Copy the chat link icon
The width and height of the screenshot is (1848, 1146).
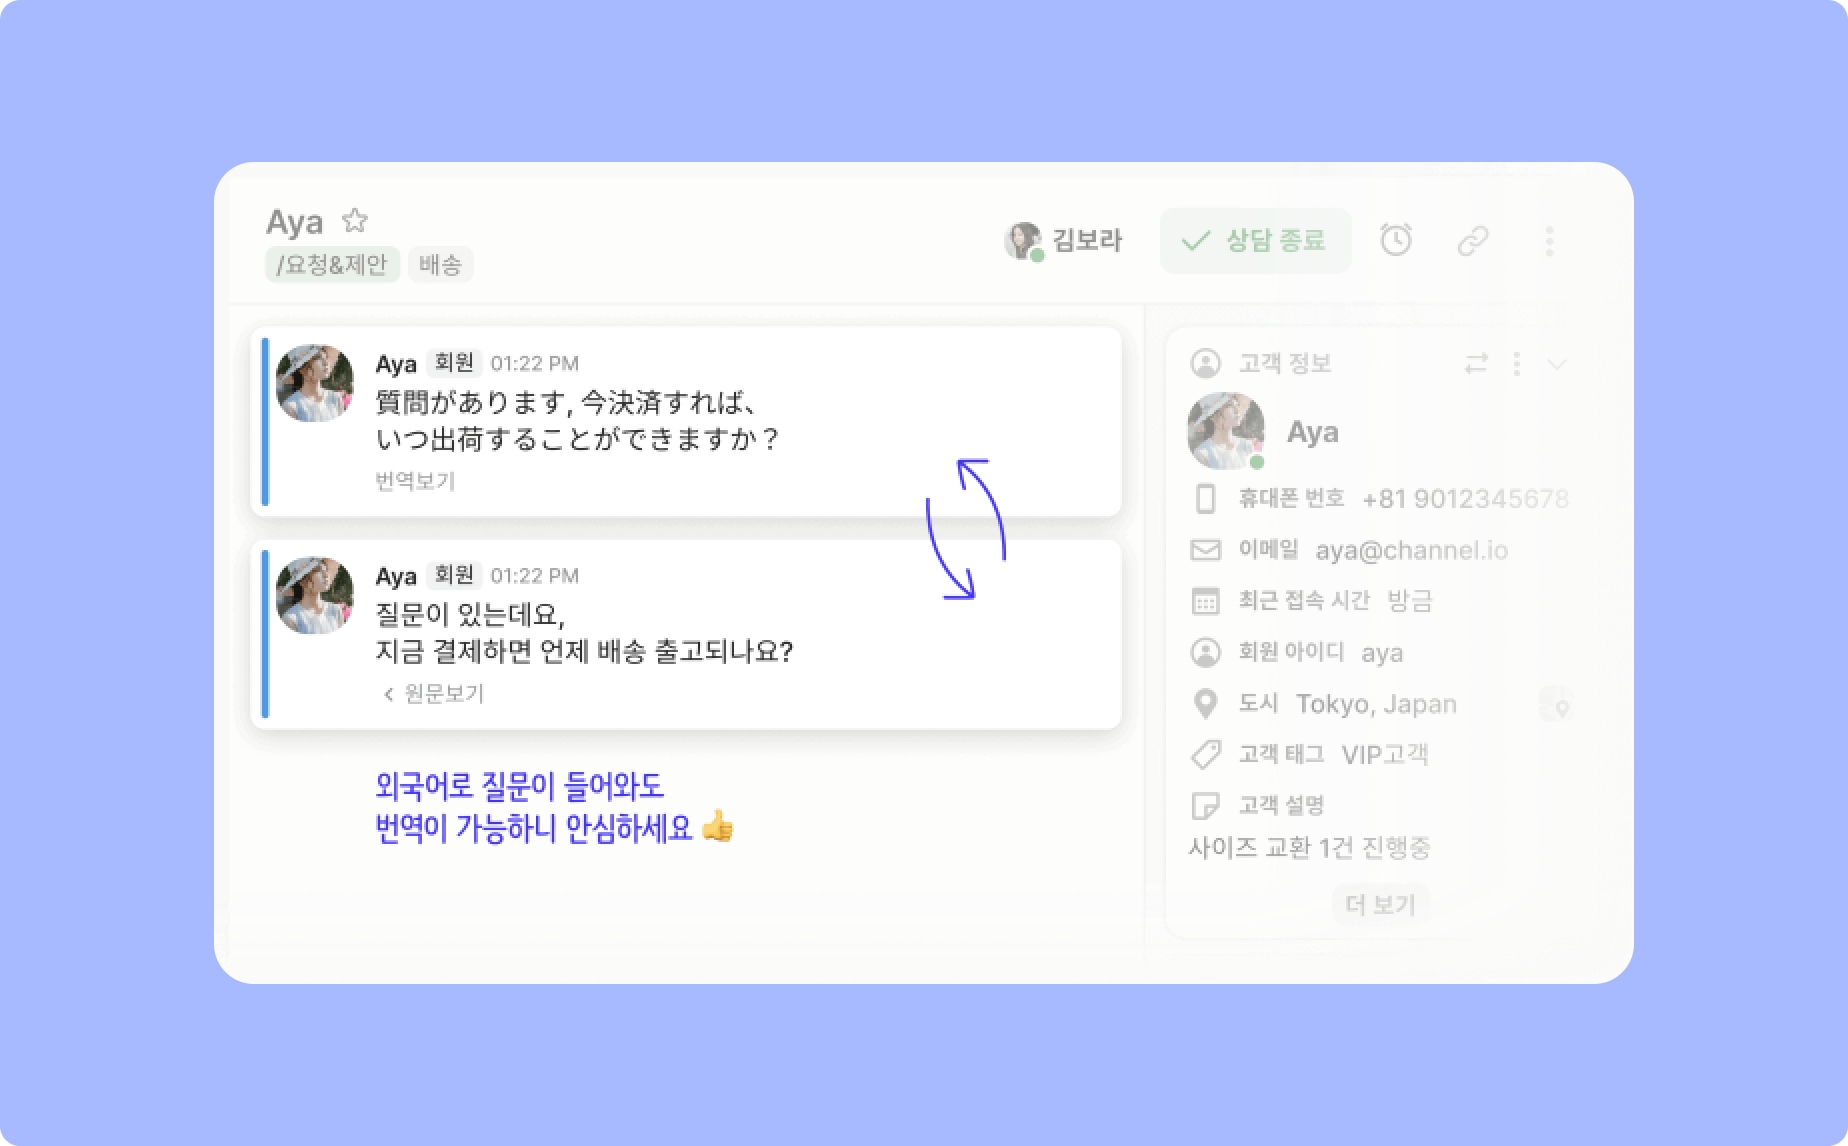click(x=1472, y=240)
